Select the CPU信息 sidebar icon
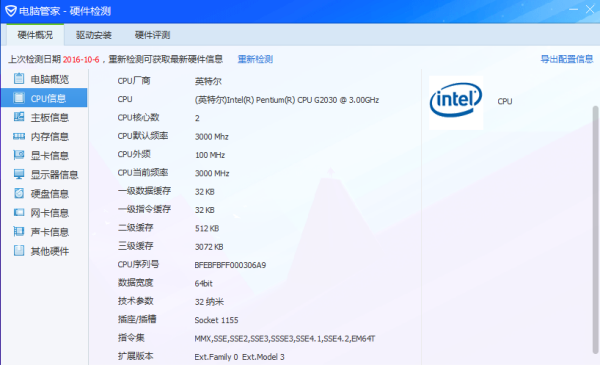Image resolution: width=600 pixels, height=365 pixels. coord(19,98)
